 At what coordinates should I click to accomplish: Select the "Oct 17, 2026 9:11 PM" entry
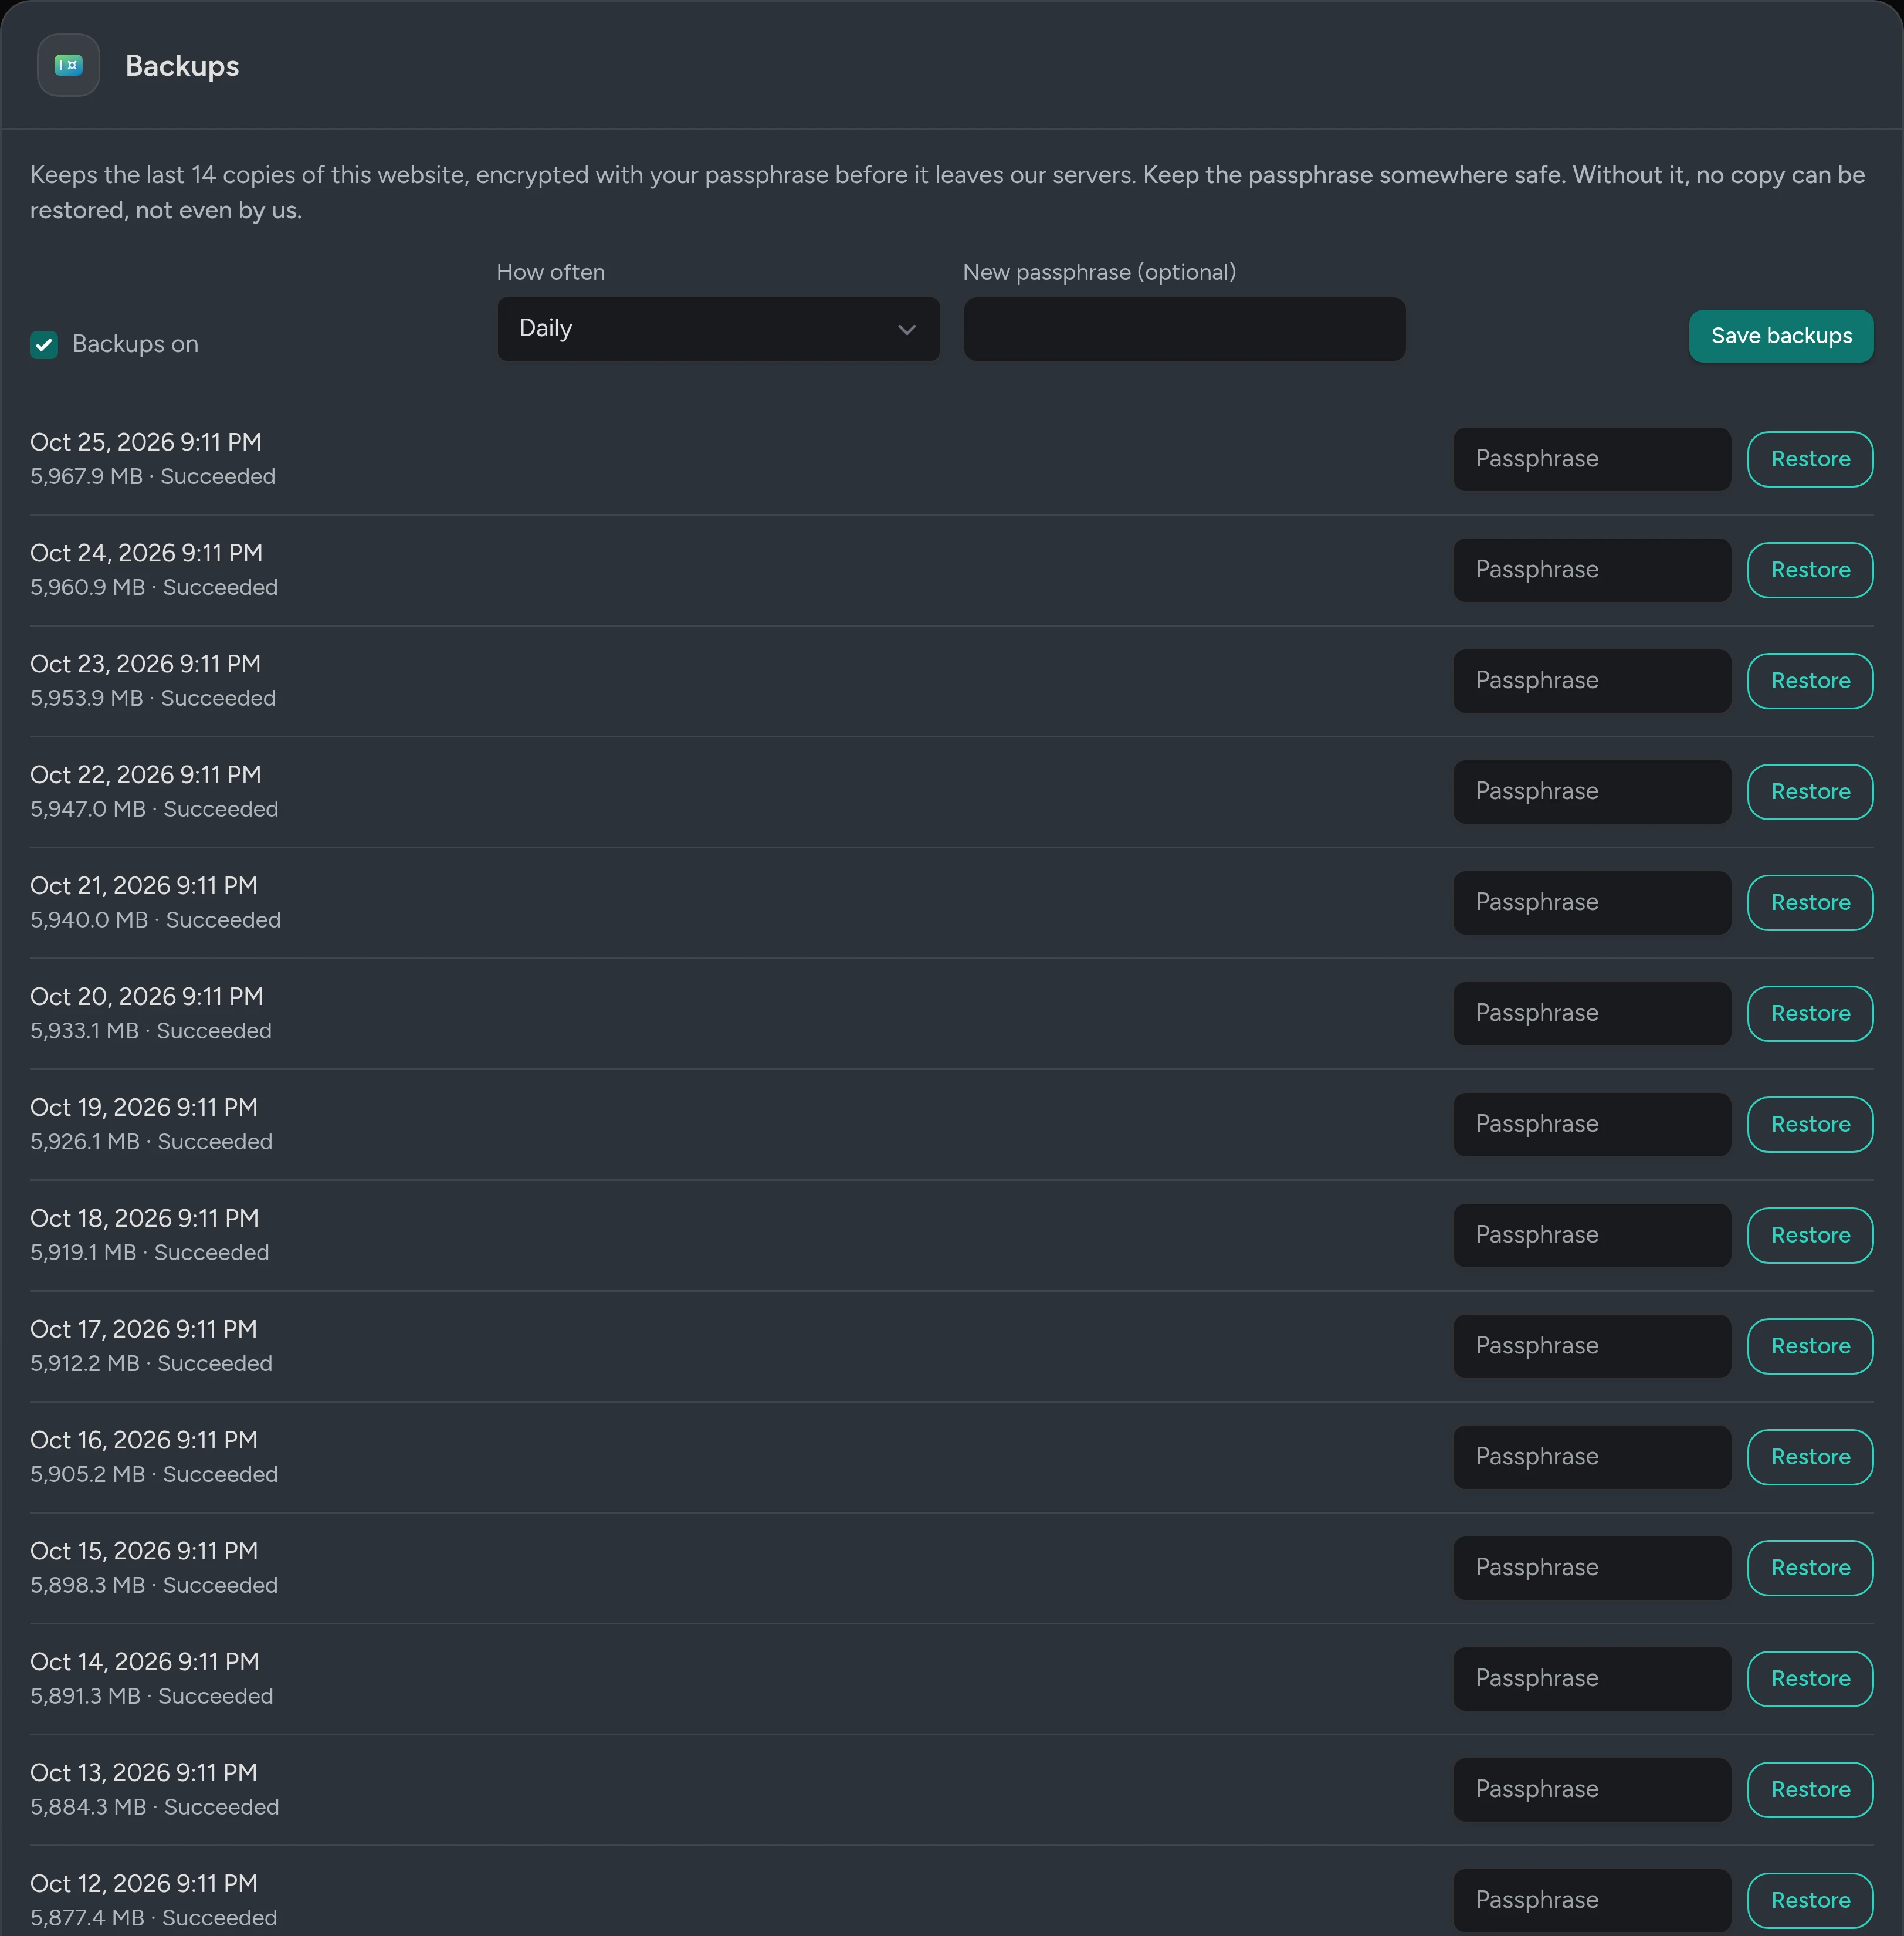(144, 1329)
